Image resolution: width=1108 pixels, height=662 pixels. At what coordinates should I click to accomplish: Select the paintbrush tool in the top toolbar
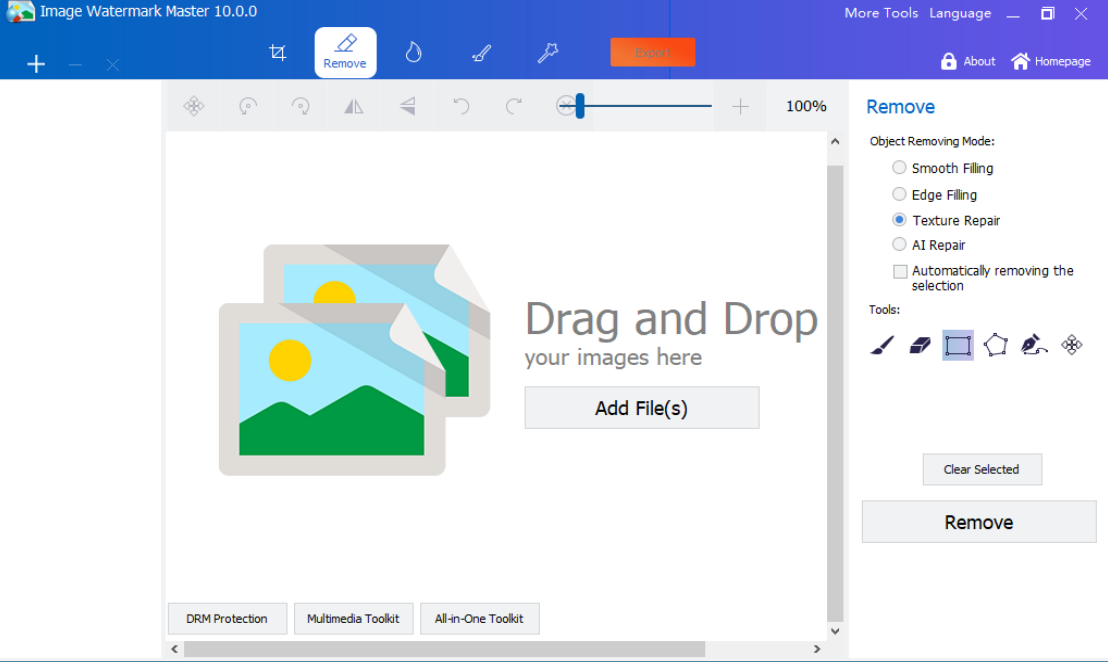tap(481, 52)
